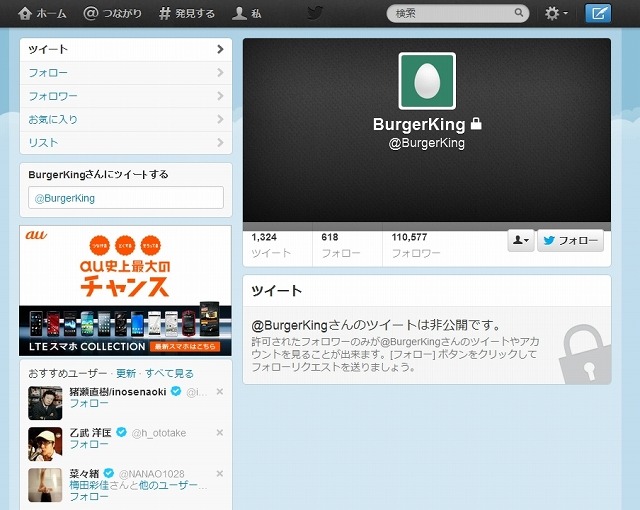Follow 乙武 洋匡 via フォロー link
The height and width of the screenshot is (510, 640).
pos(89,444)
